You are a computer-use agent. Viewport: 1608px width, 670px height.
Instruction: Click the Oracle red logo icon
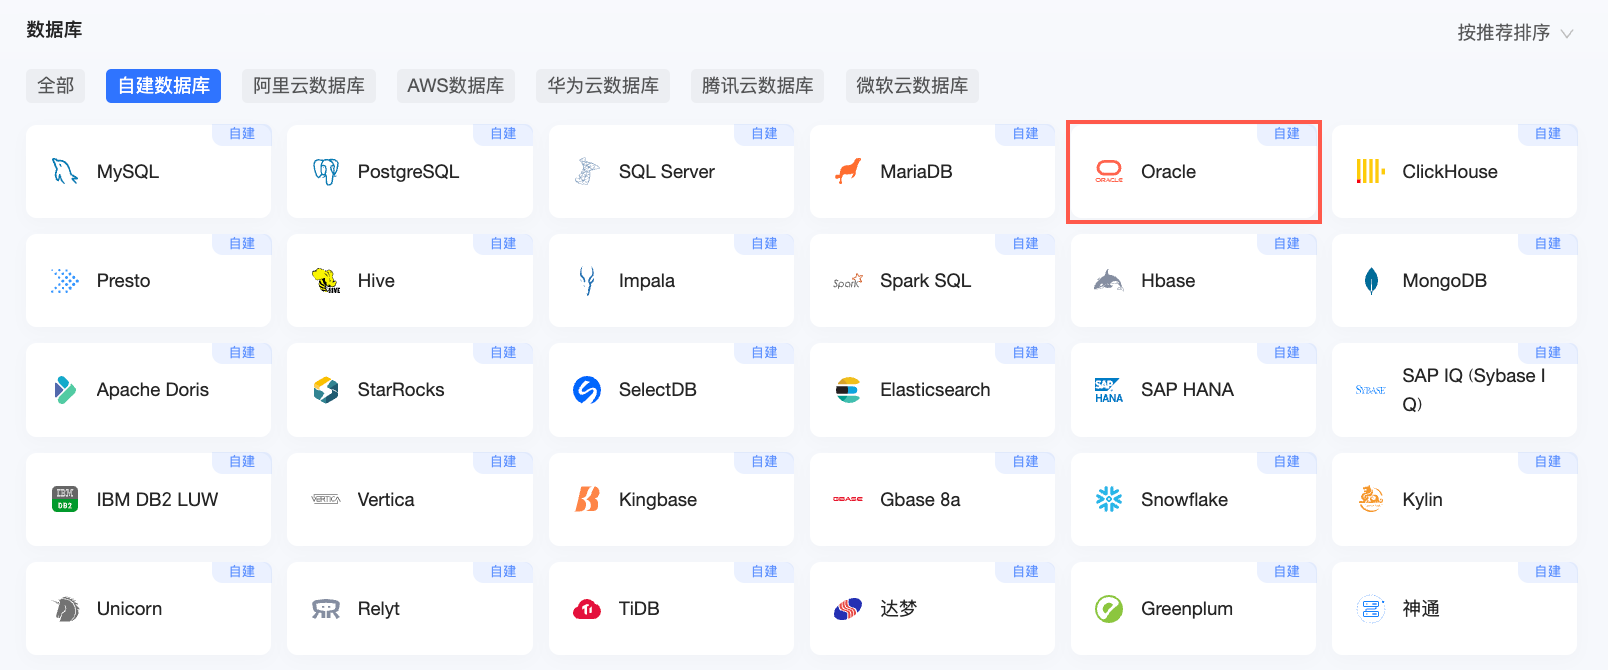[x=1109, y=171]
